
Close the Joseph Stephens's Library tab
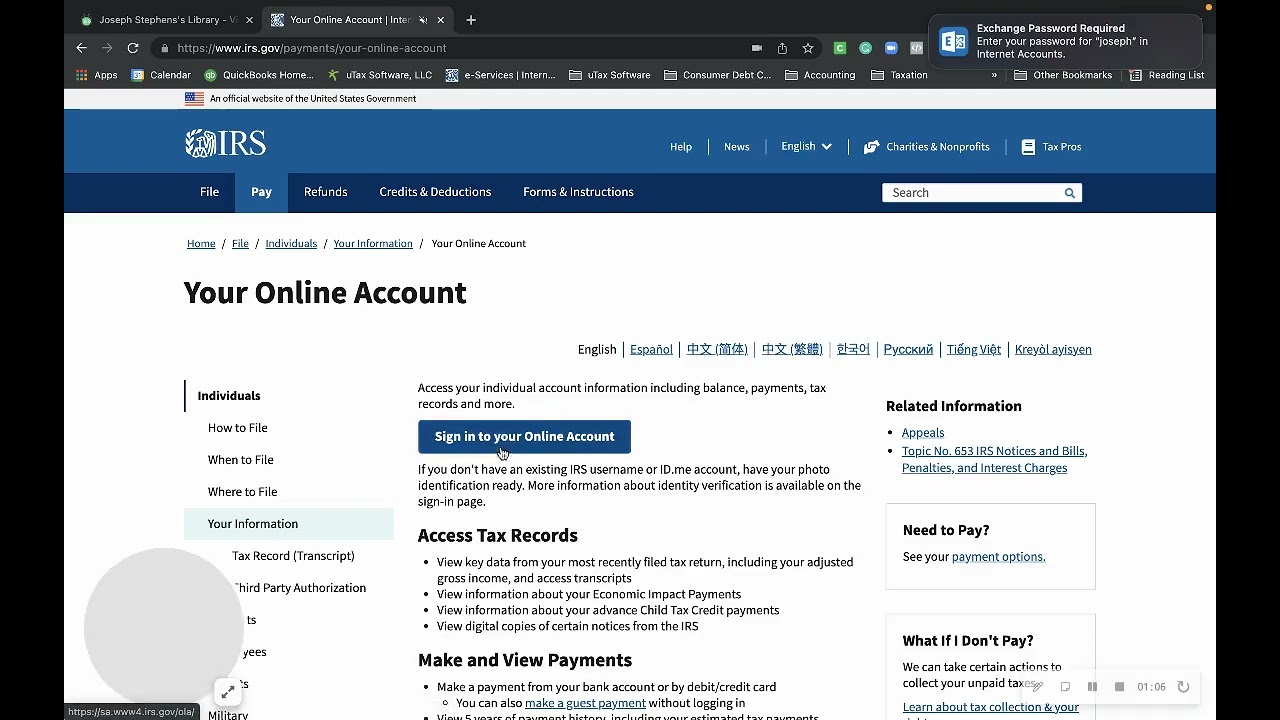coord(247,20)
